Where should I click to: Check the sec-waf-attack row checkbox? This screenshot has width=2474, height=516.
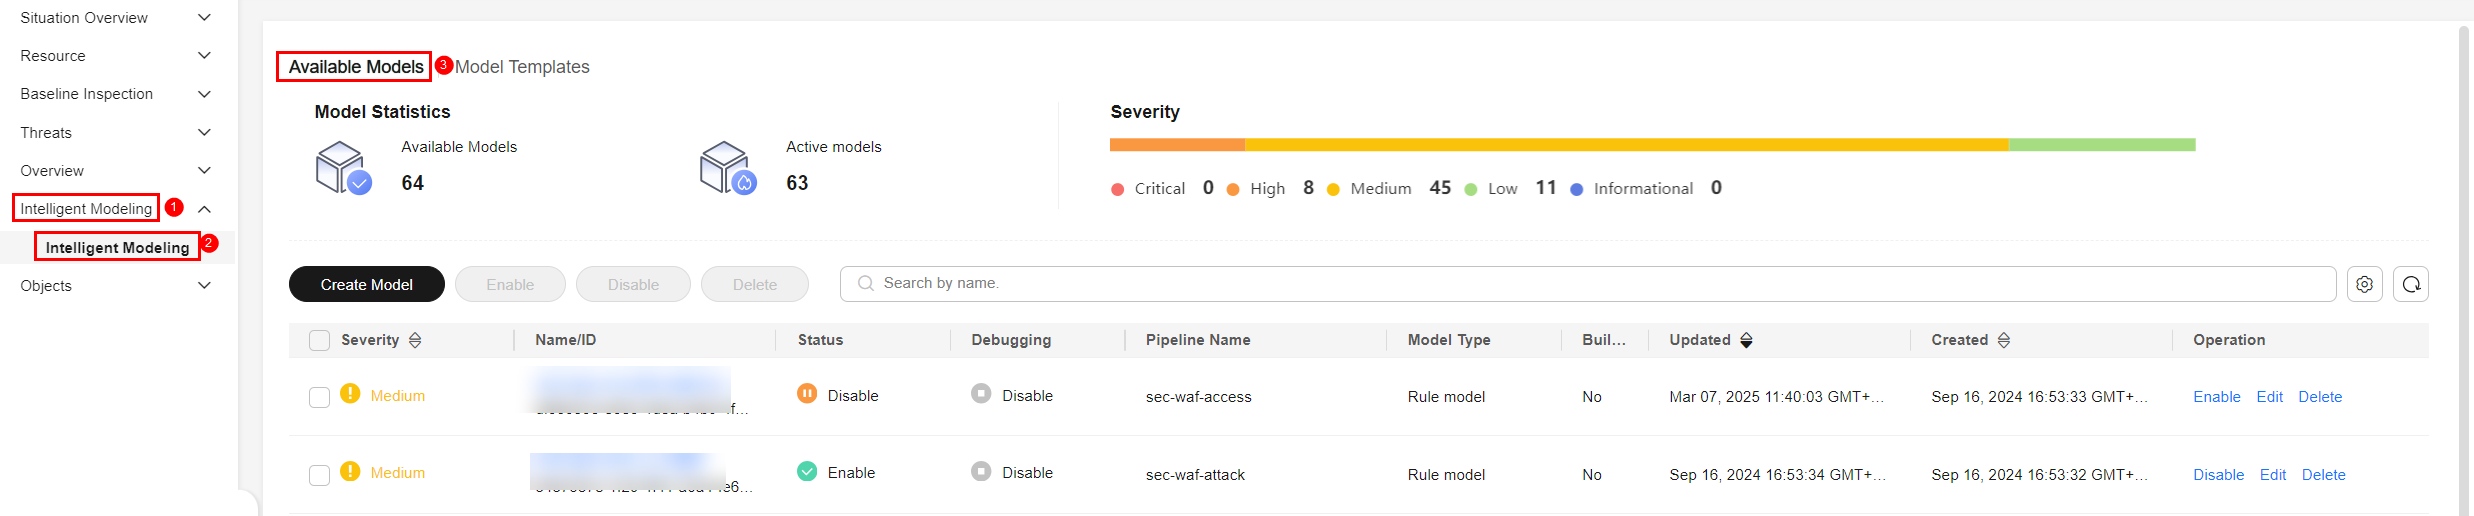click(x=319, y=475)
